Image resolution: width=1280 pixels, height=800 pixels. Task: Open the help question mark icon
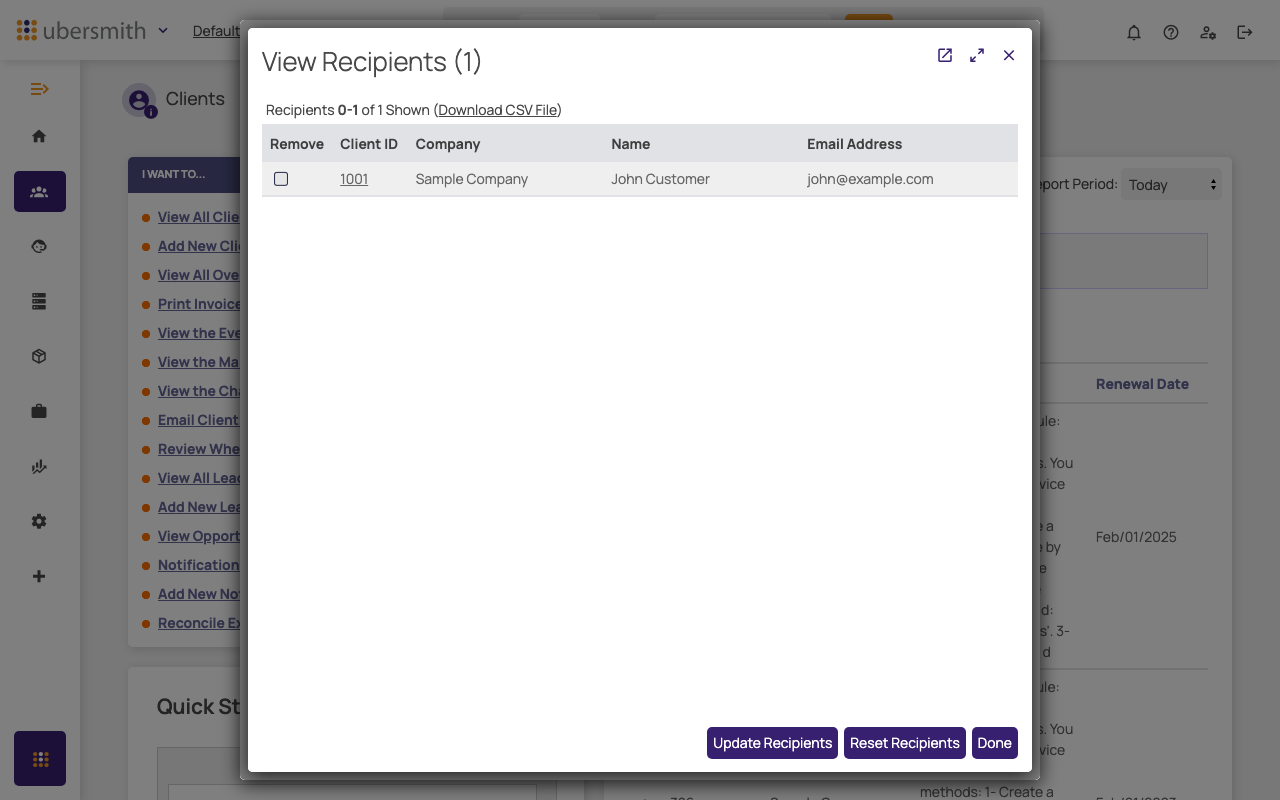1171,32
